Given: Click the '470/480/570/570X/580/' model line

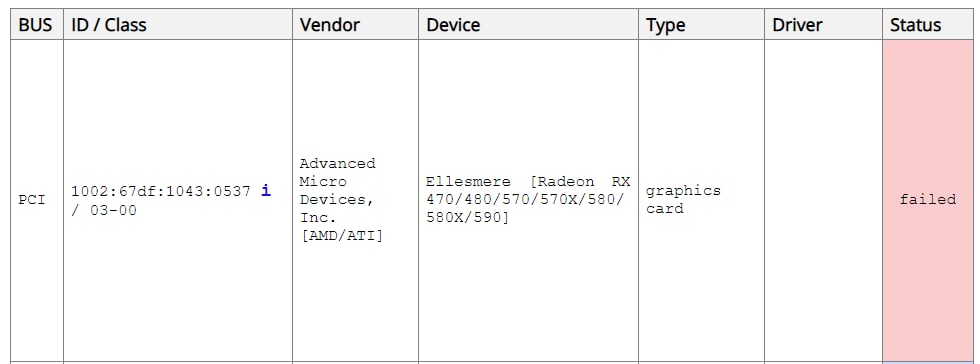Looking at the screenshot, I should pos(525,200).
